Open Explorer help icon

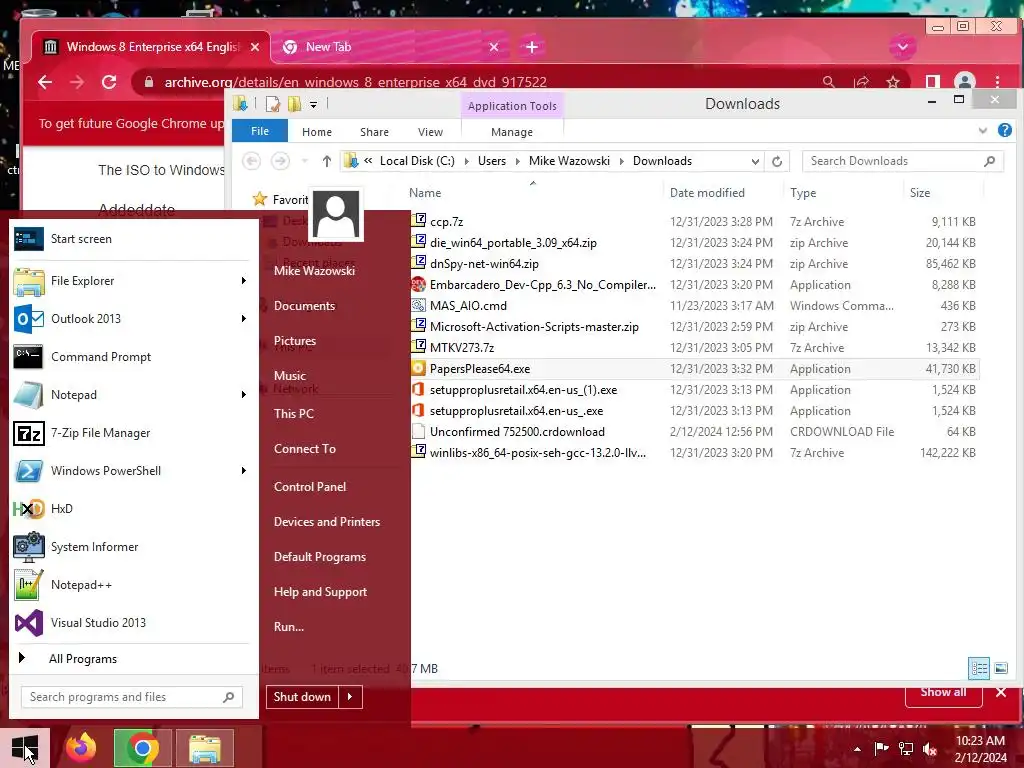[x=1004, y=131]
